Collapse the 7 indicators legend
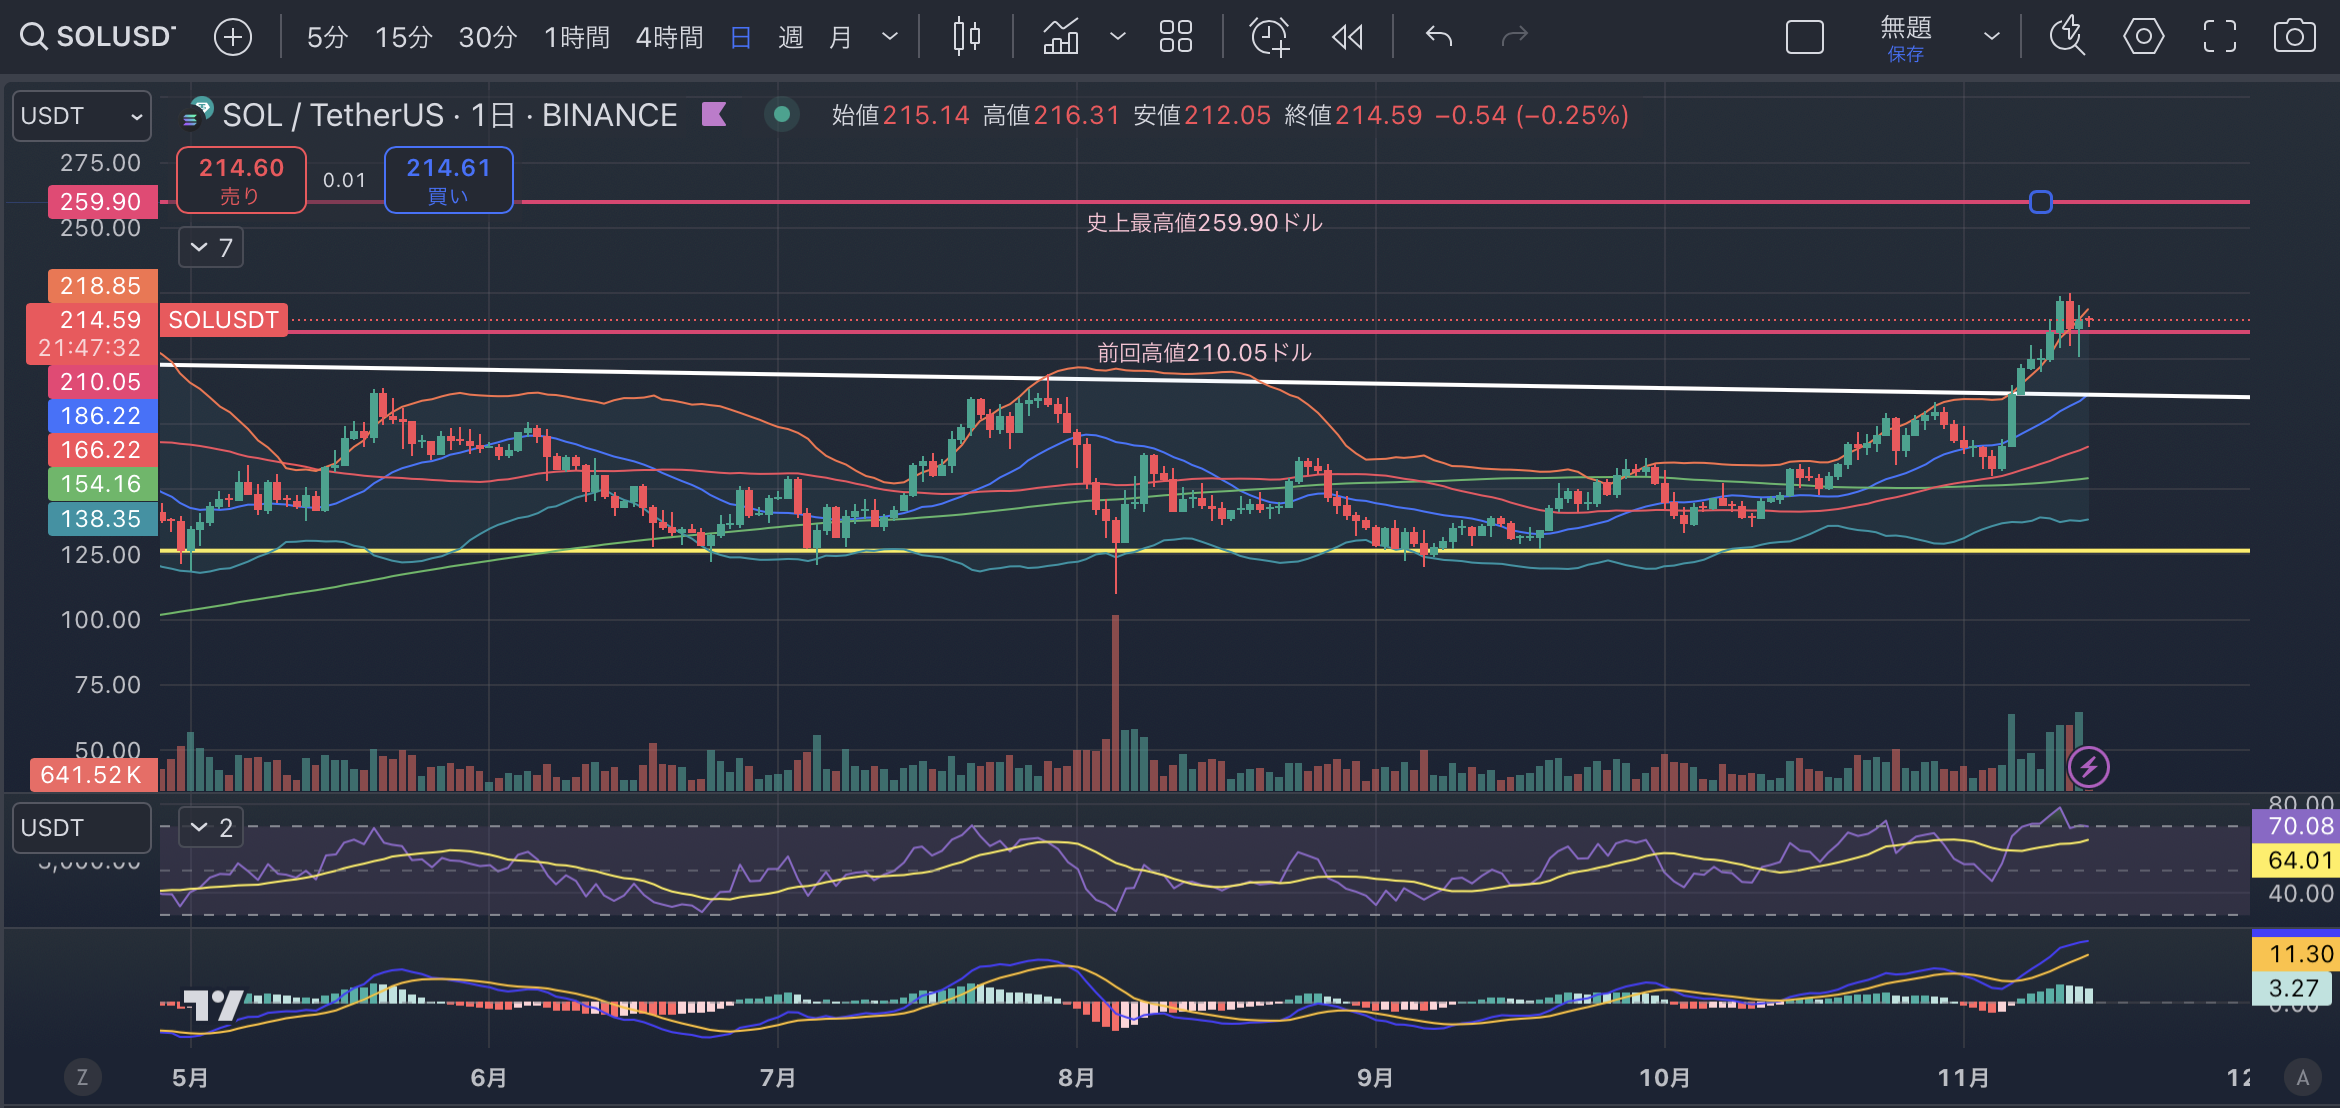The width and height of the screenshot is (2340, 1108). [211, 247]
